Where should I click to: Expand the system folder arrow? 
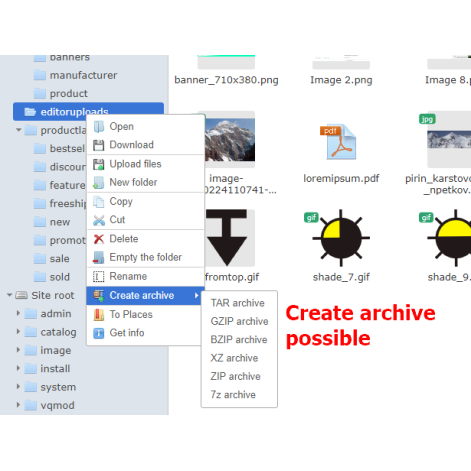(18, 387)
